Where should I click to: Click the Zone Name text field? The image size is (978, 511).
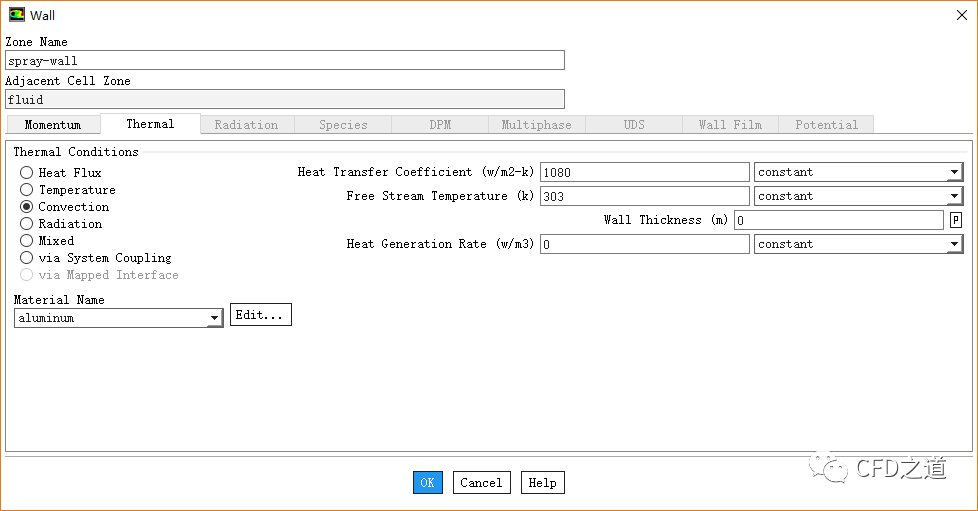[x=285, y=60]
